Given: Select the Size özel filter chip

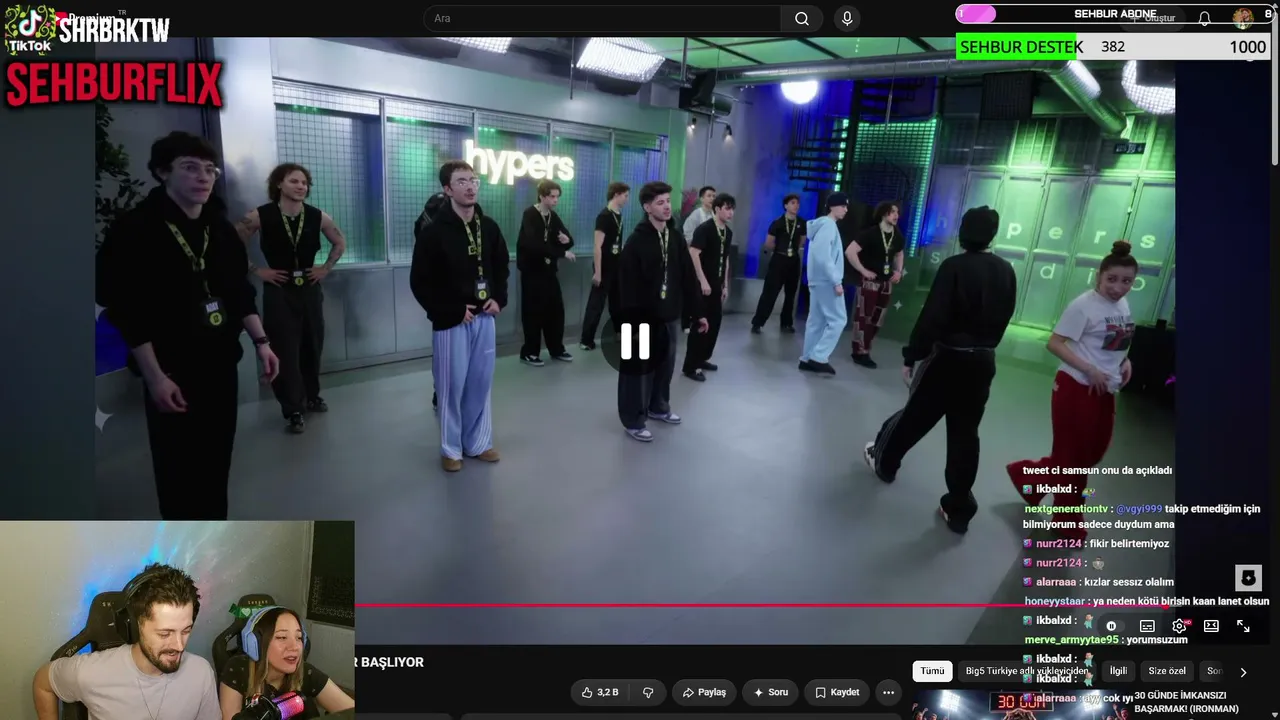Looking at the screenshot, I should coord(1167,671).
